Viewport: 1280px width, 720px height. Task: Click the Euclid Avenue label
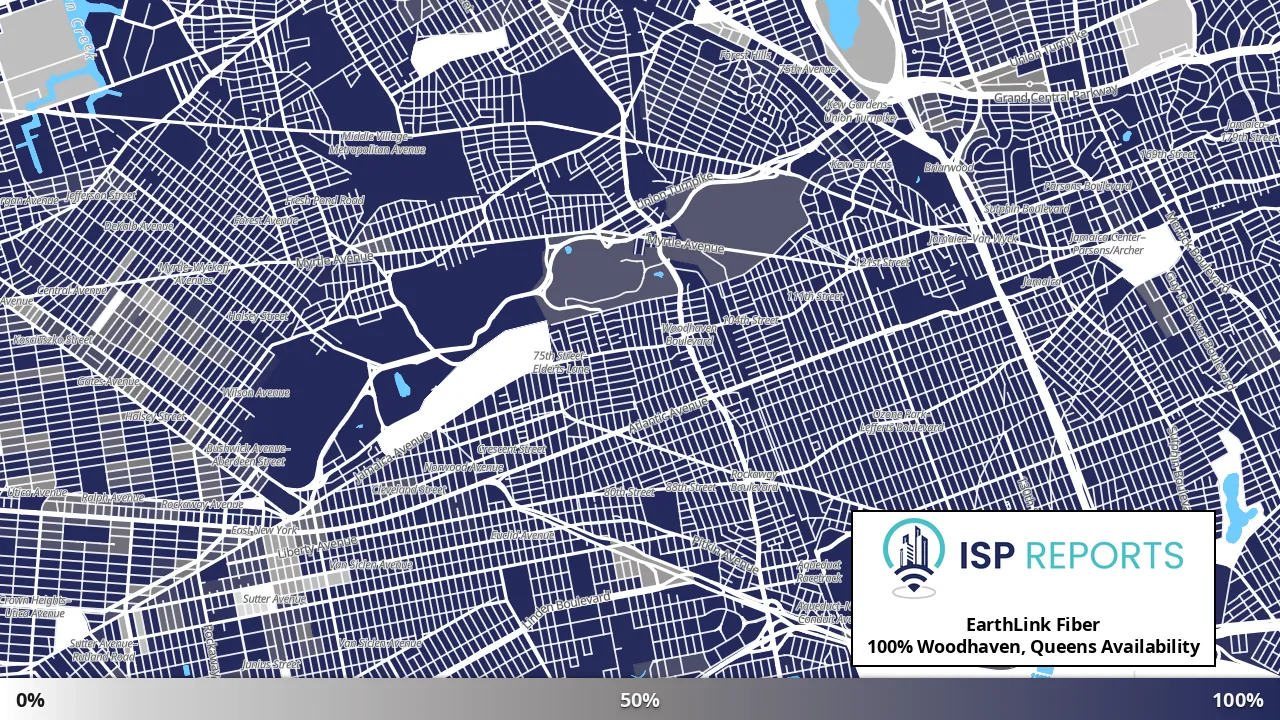(x=522, y=535)
